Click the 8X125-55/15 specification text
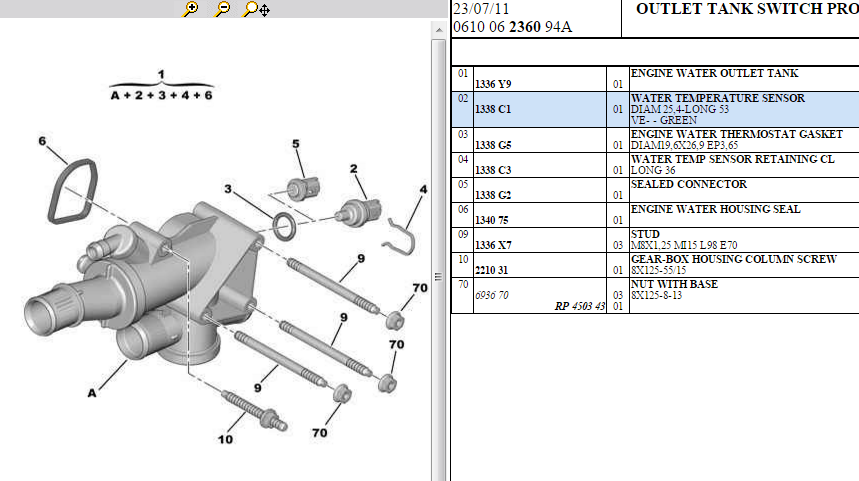 pyautogui.click(x=658, y=271)
